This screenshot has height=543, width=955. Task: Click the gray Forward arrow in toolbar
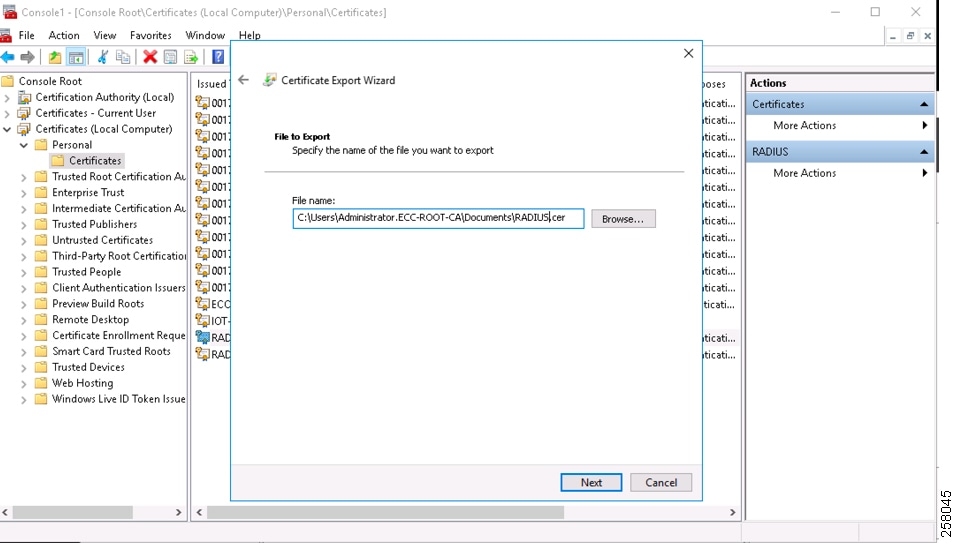click(x=27, y=57)
